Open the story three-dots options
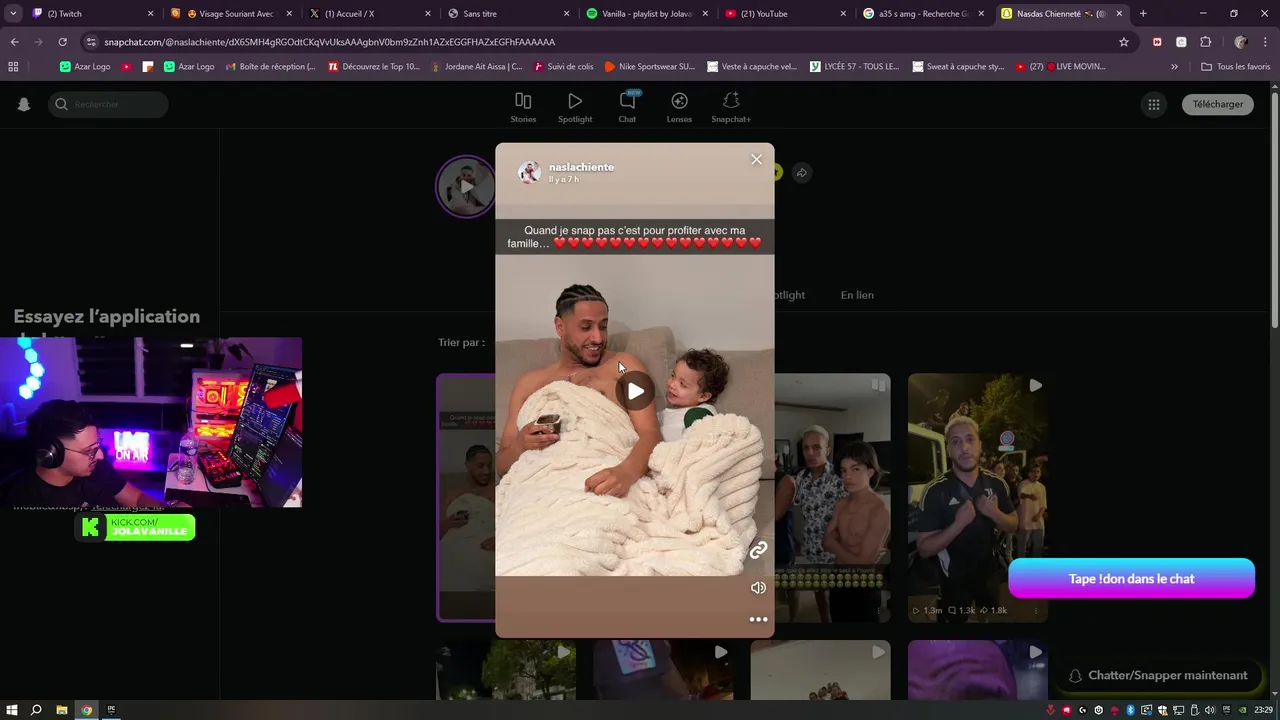Screen dimensions: 1280x720 [758, 619]
